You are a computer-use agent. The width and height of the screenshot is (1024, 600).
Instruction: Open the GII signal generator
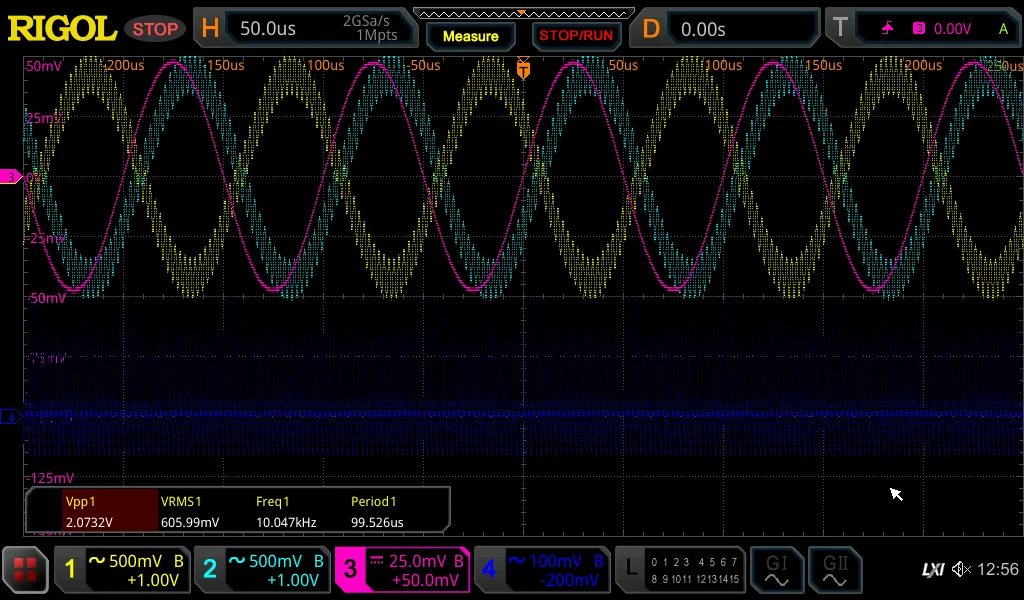pos(835,570)
